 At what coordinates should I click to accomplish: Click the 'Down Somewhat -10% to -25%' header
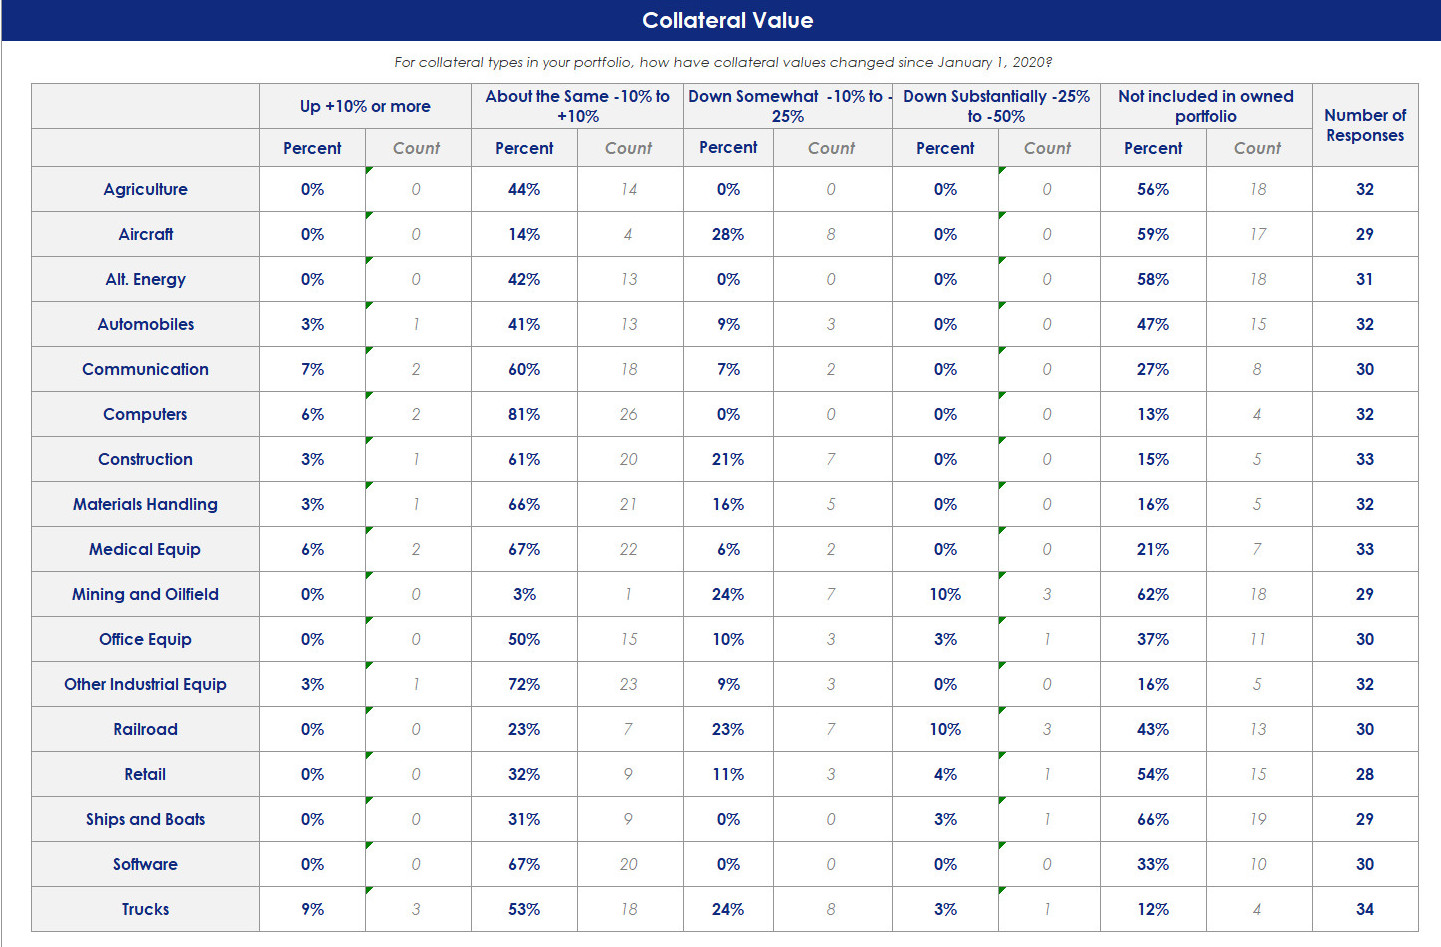coord(788,106)
